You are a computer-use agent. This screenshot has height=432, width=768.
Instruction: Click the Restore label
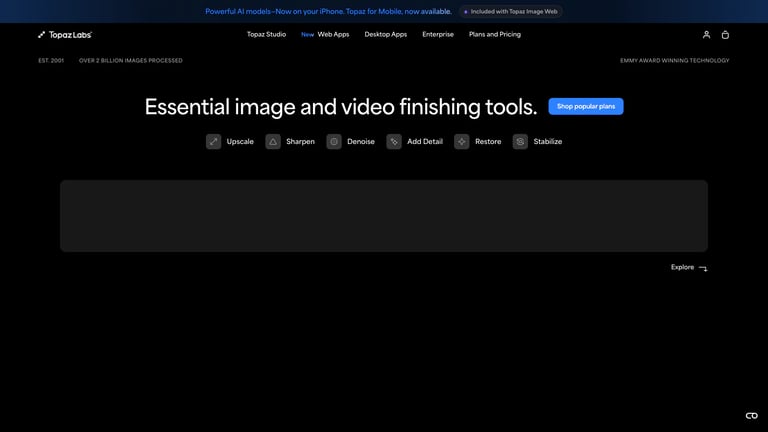pyautogui.click(x=488, y=142)
